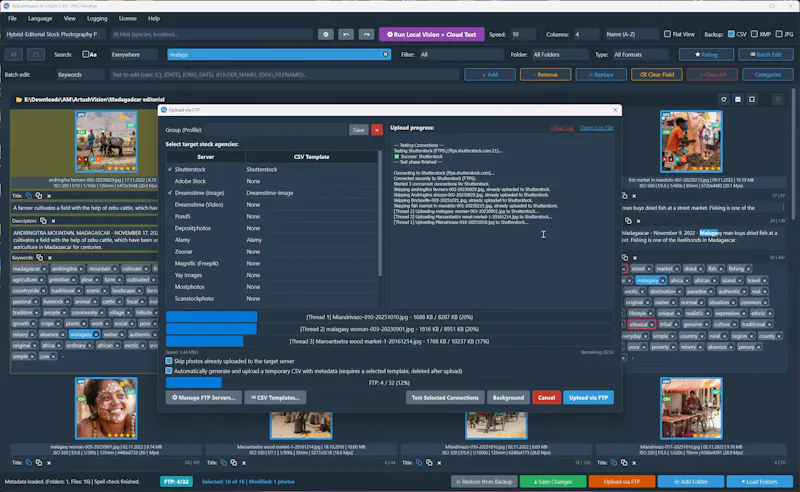
Task: Open CSV Template cell for Alamy
Action: coord(311,240)
